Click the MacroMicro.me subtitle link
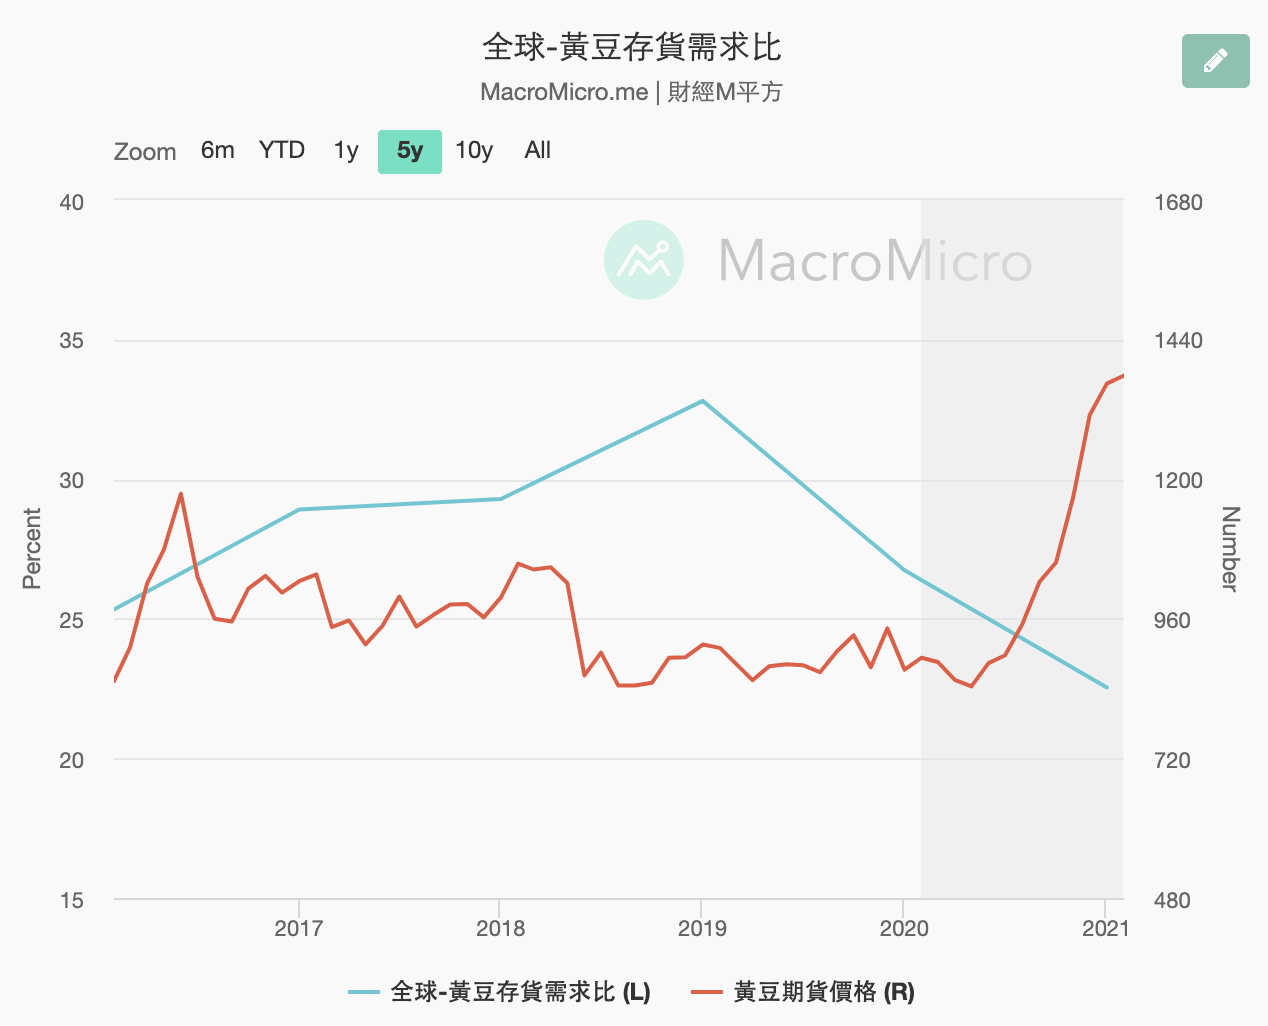Viewport: 1268px width, 1026px height. tap(564, 92)
